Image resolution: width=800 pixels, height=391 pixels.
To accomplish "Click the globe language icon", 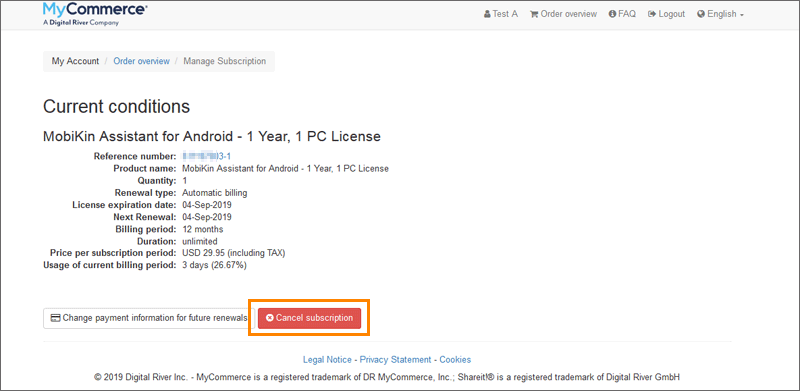I will [701, 14].
